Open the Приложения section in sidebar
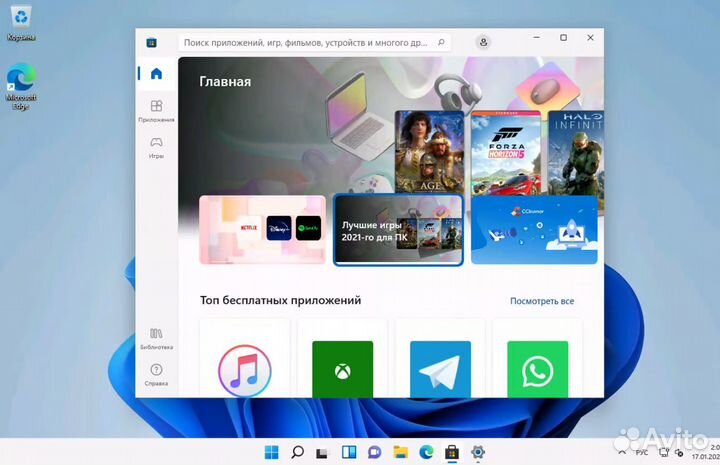 (x=157, y=111)
